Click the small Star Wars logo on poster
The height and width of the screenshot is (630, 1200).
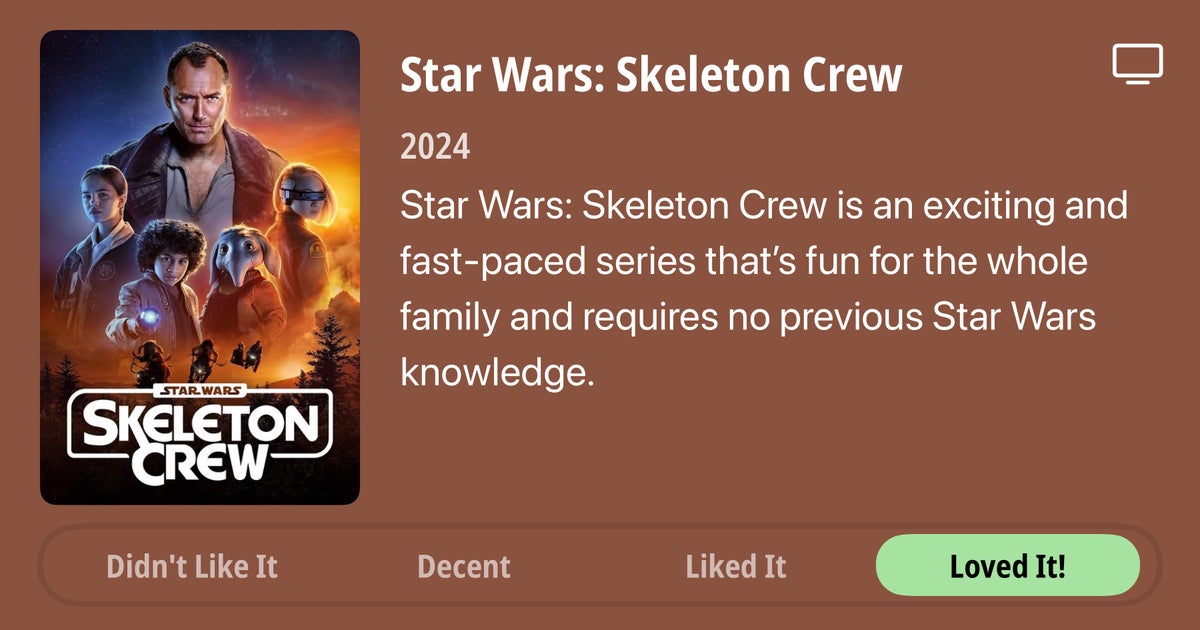[x=198, y=389]
